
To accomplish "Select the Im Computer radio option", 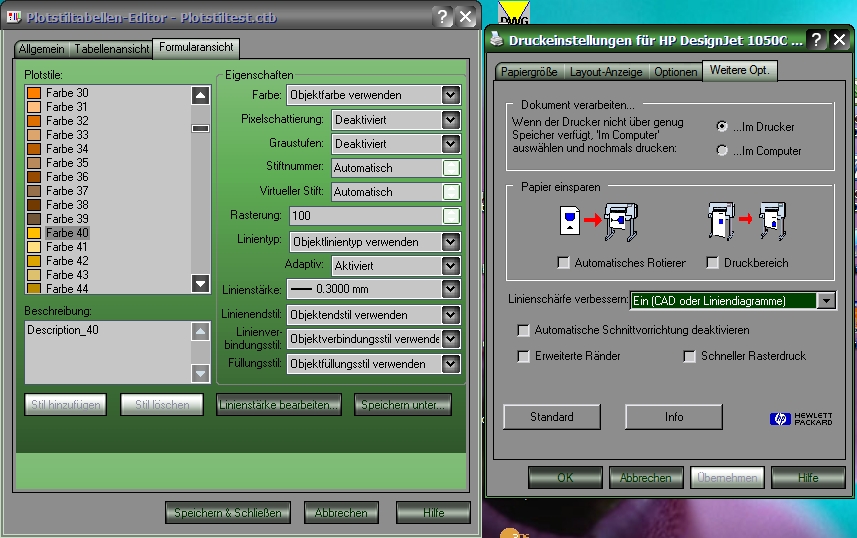I will click(x=722, y=150).
